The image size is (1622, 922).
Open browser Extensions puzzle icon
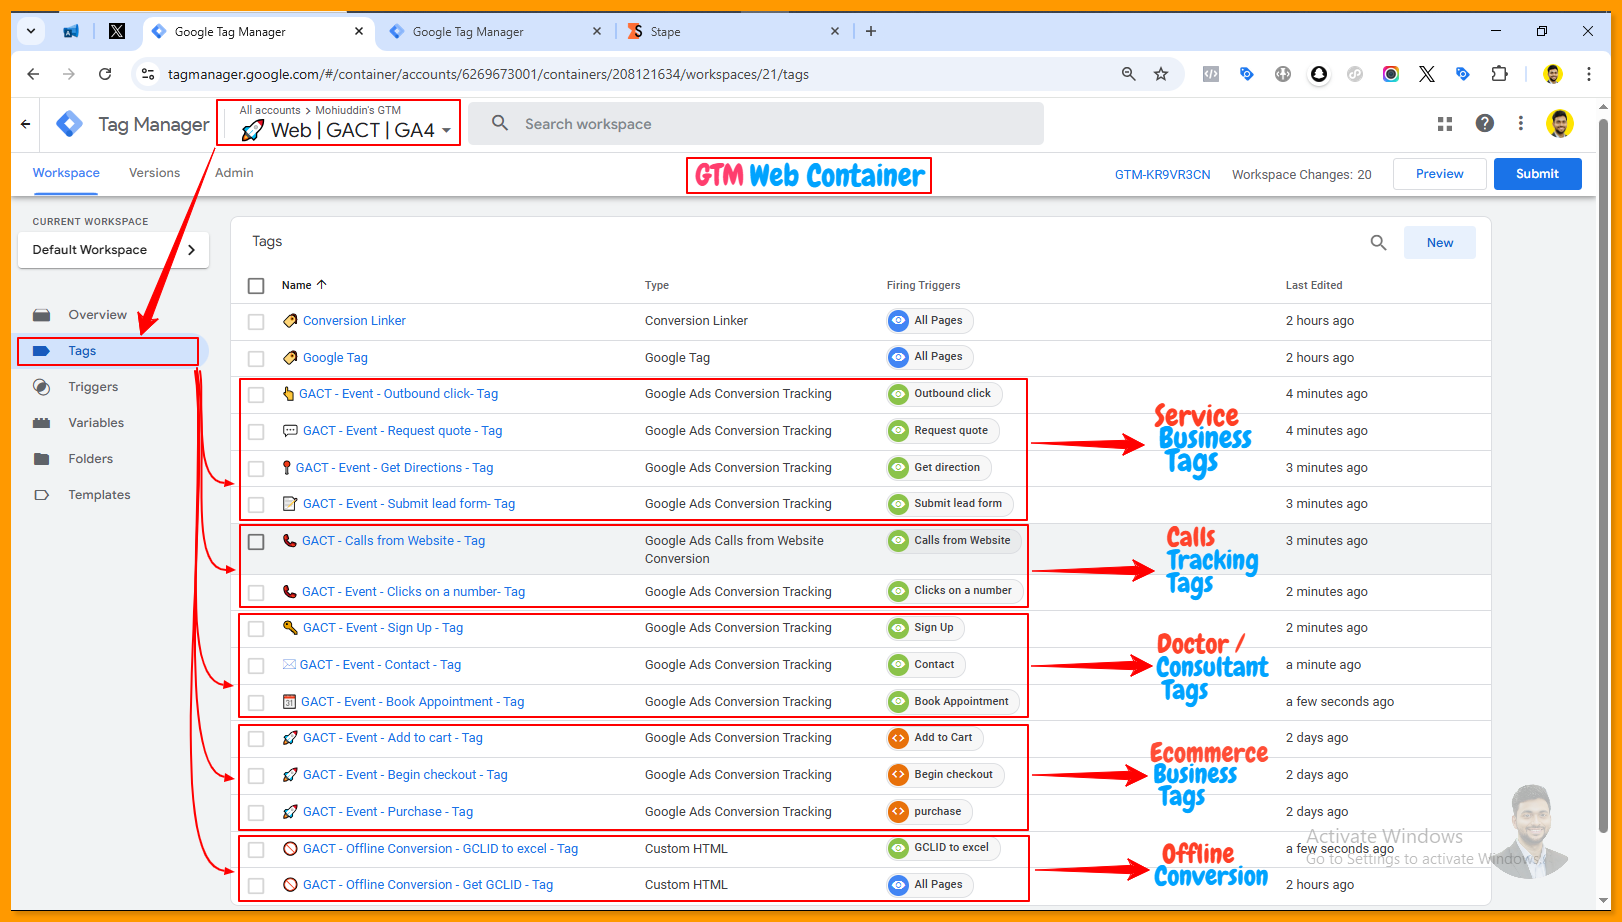click(1498, 74)
